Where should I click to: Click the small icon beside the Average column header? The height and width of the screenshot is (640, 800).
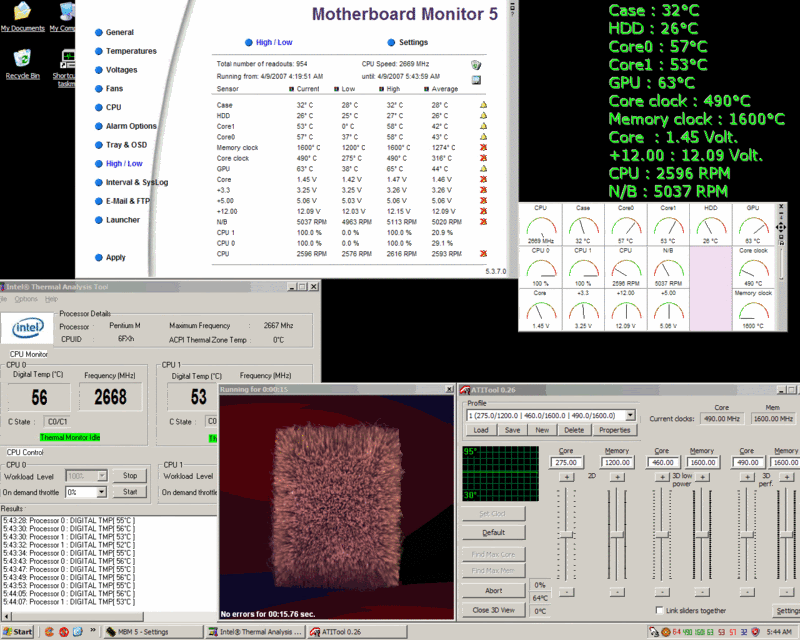click(427, 89)
